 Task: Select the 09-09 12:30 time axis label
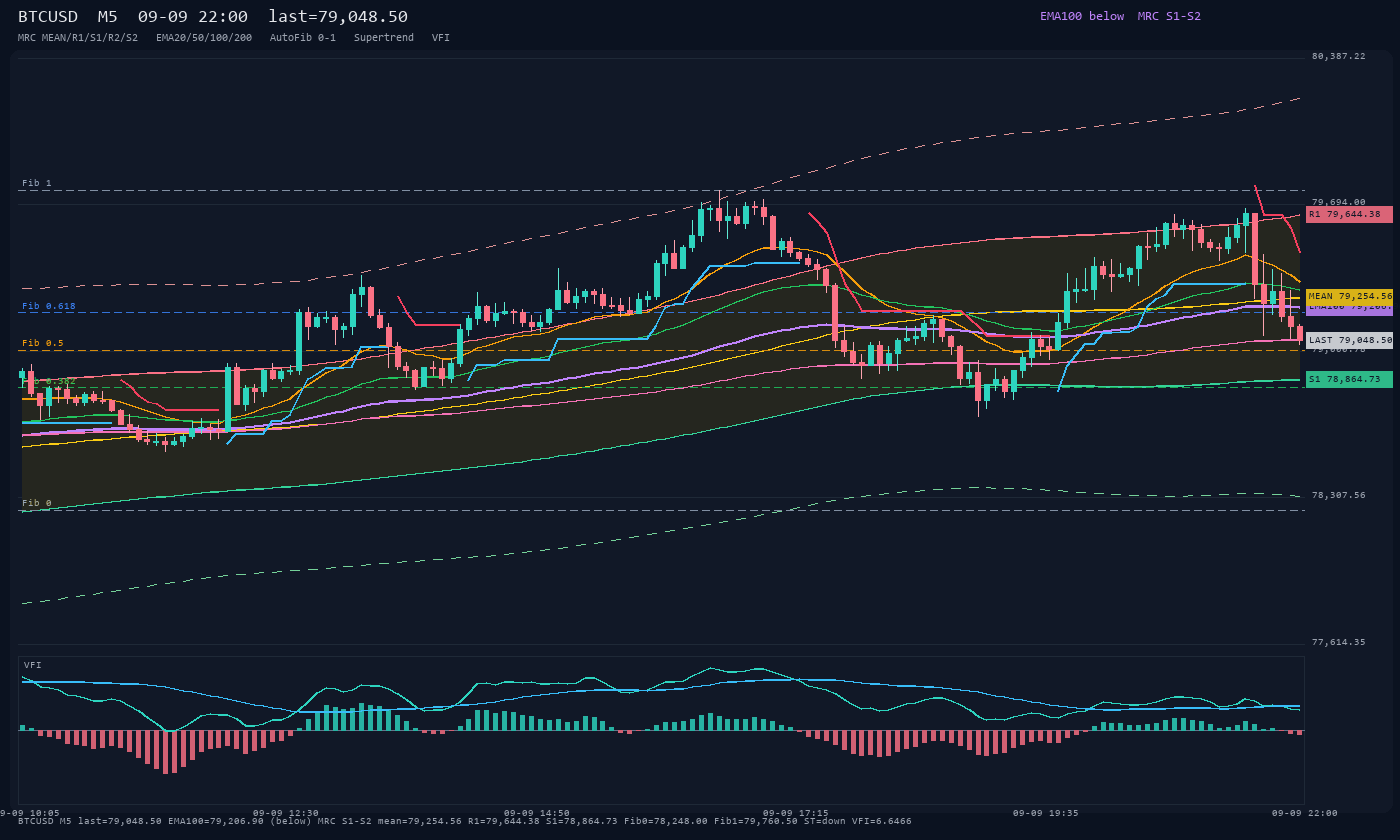tap(286, 813)
